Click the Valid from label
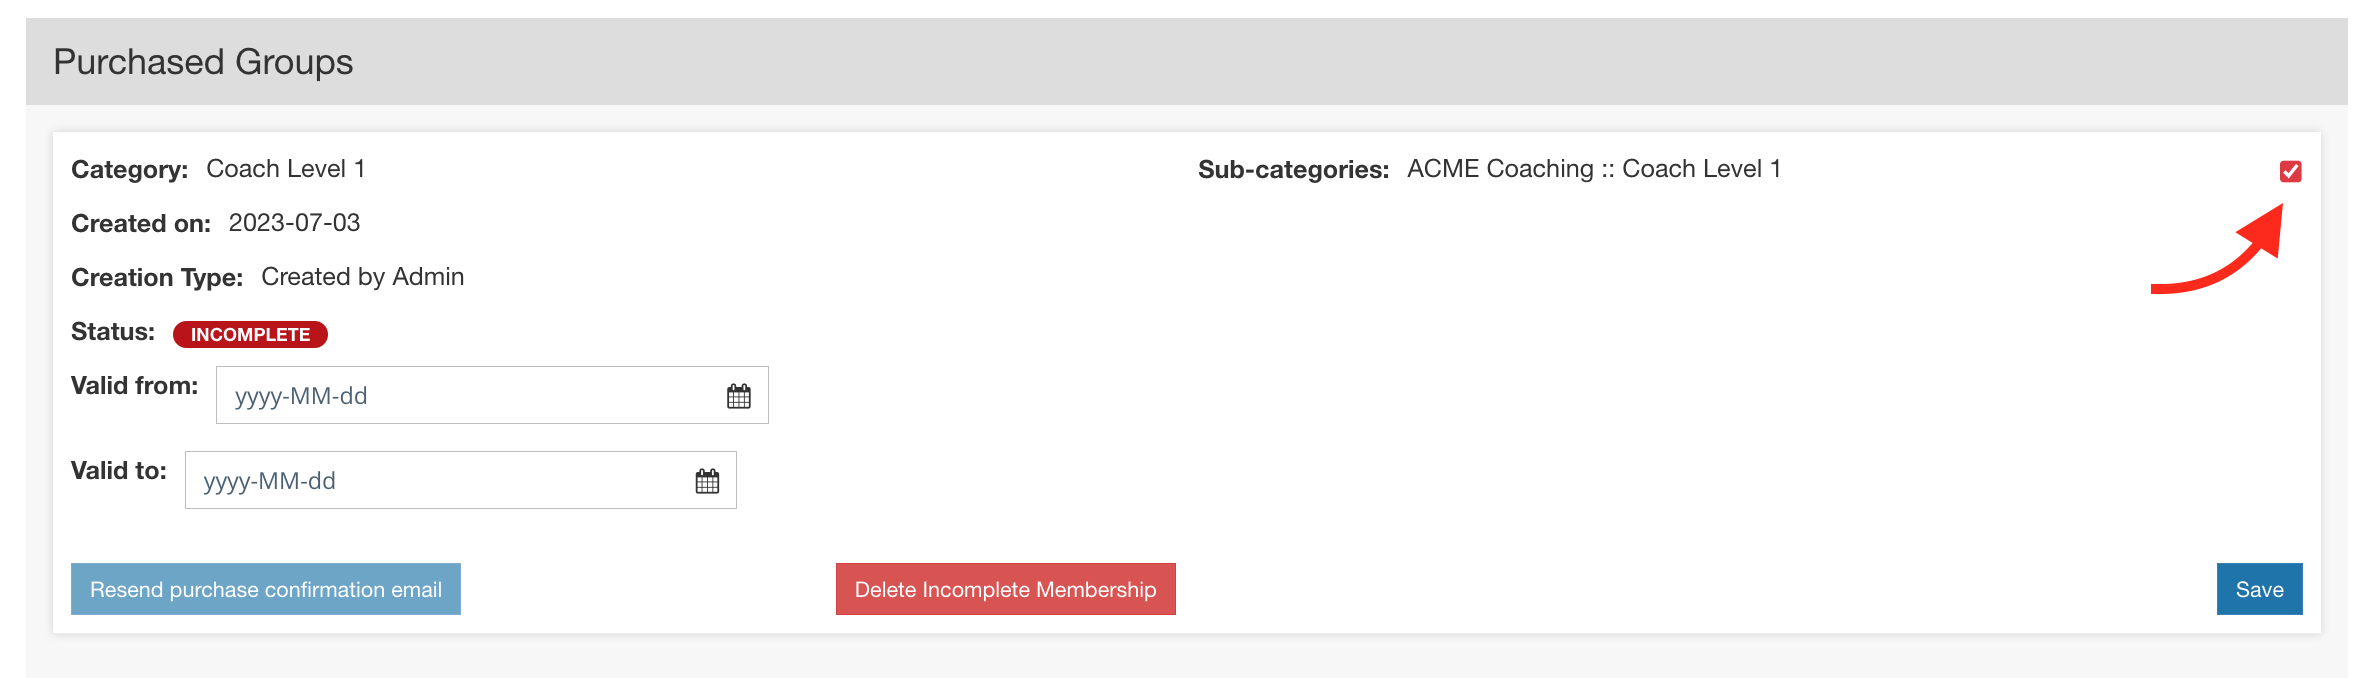Image resolution: width=2372 pixels, height=678 pixels. [134, 386]
